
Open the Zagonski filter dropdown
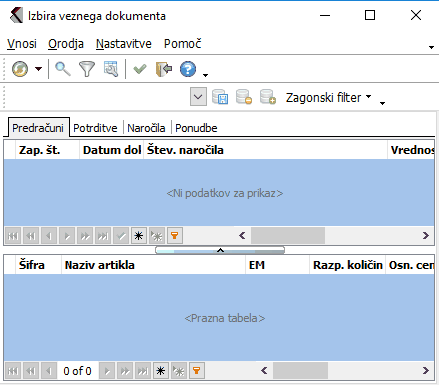tap(328, 97)
